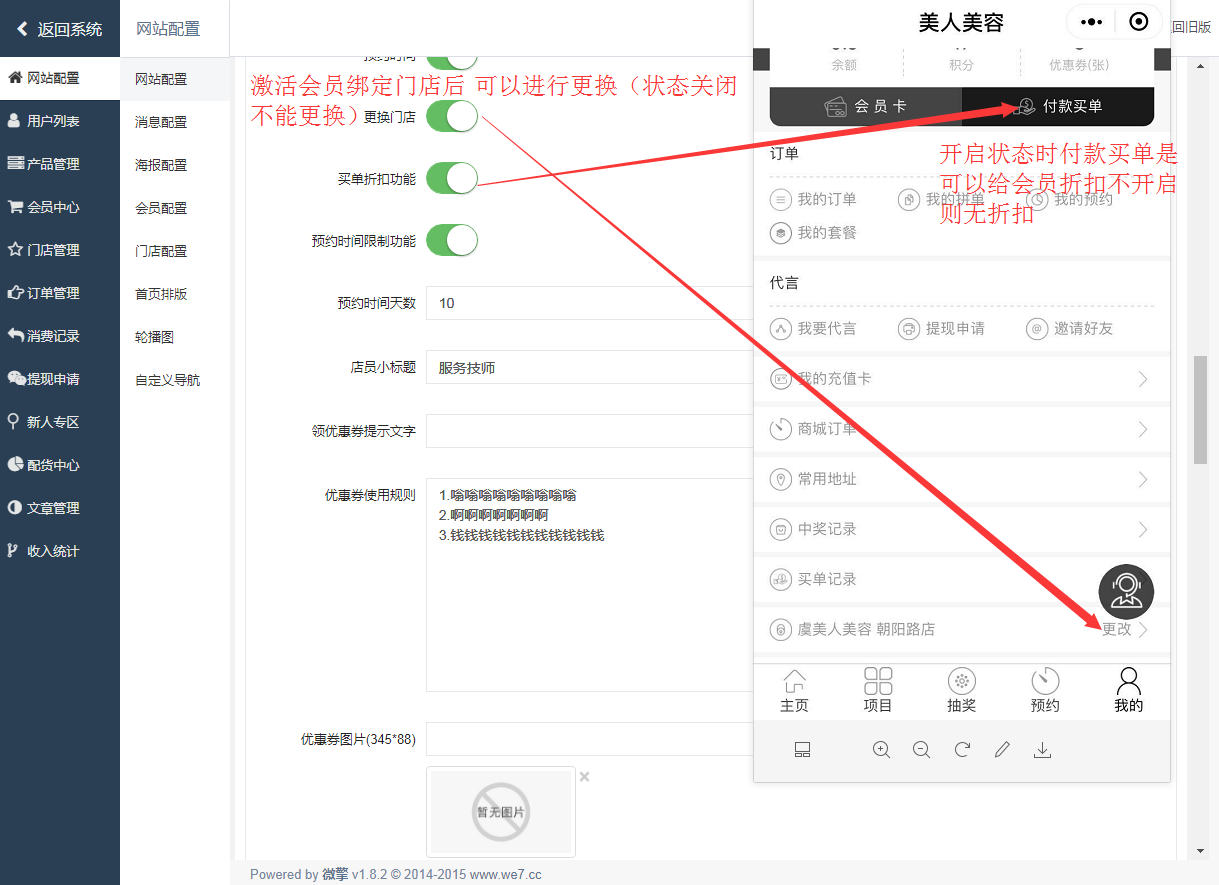The image size is (1219, 885).
Task: Click the 返回系统 back button
Action: coord(59,29)
